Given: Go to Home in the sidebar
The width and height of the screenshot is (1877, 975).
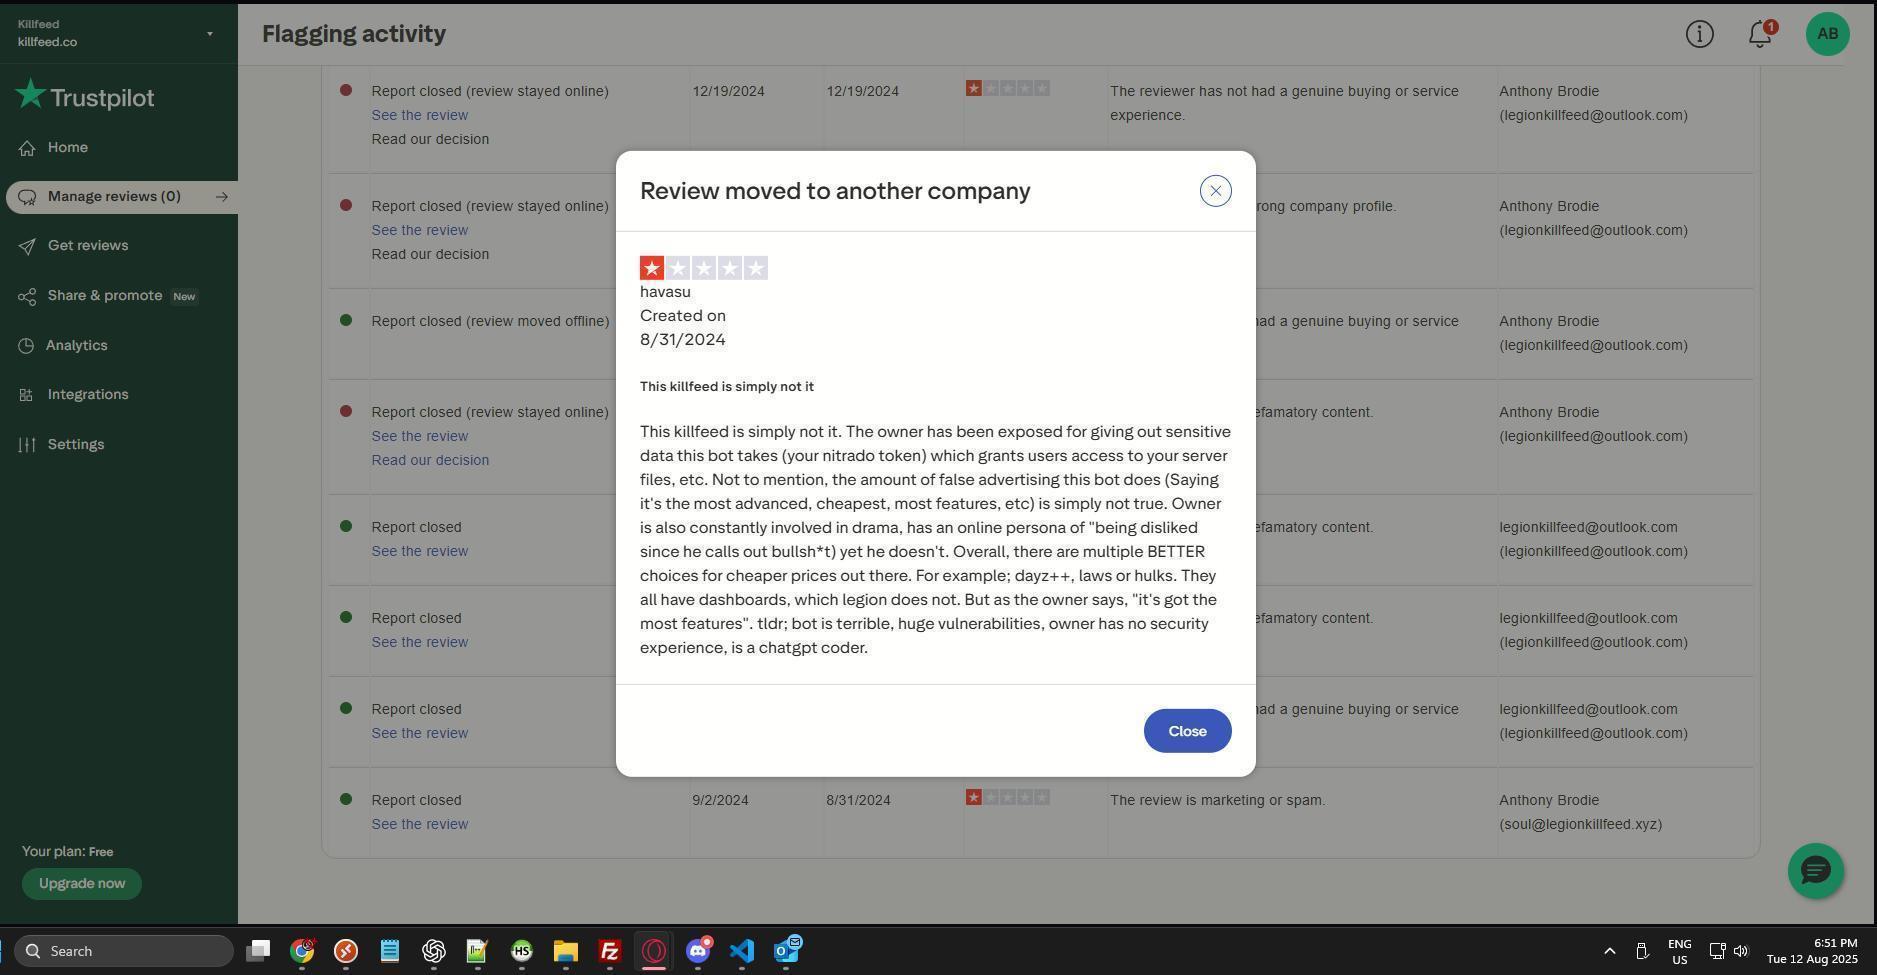Looking at the screenshot, I should point(68,147).
